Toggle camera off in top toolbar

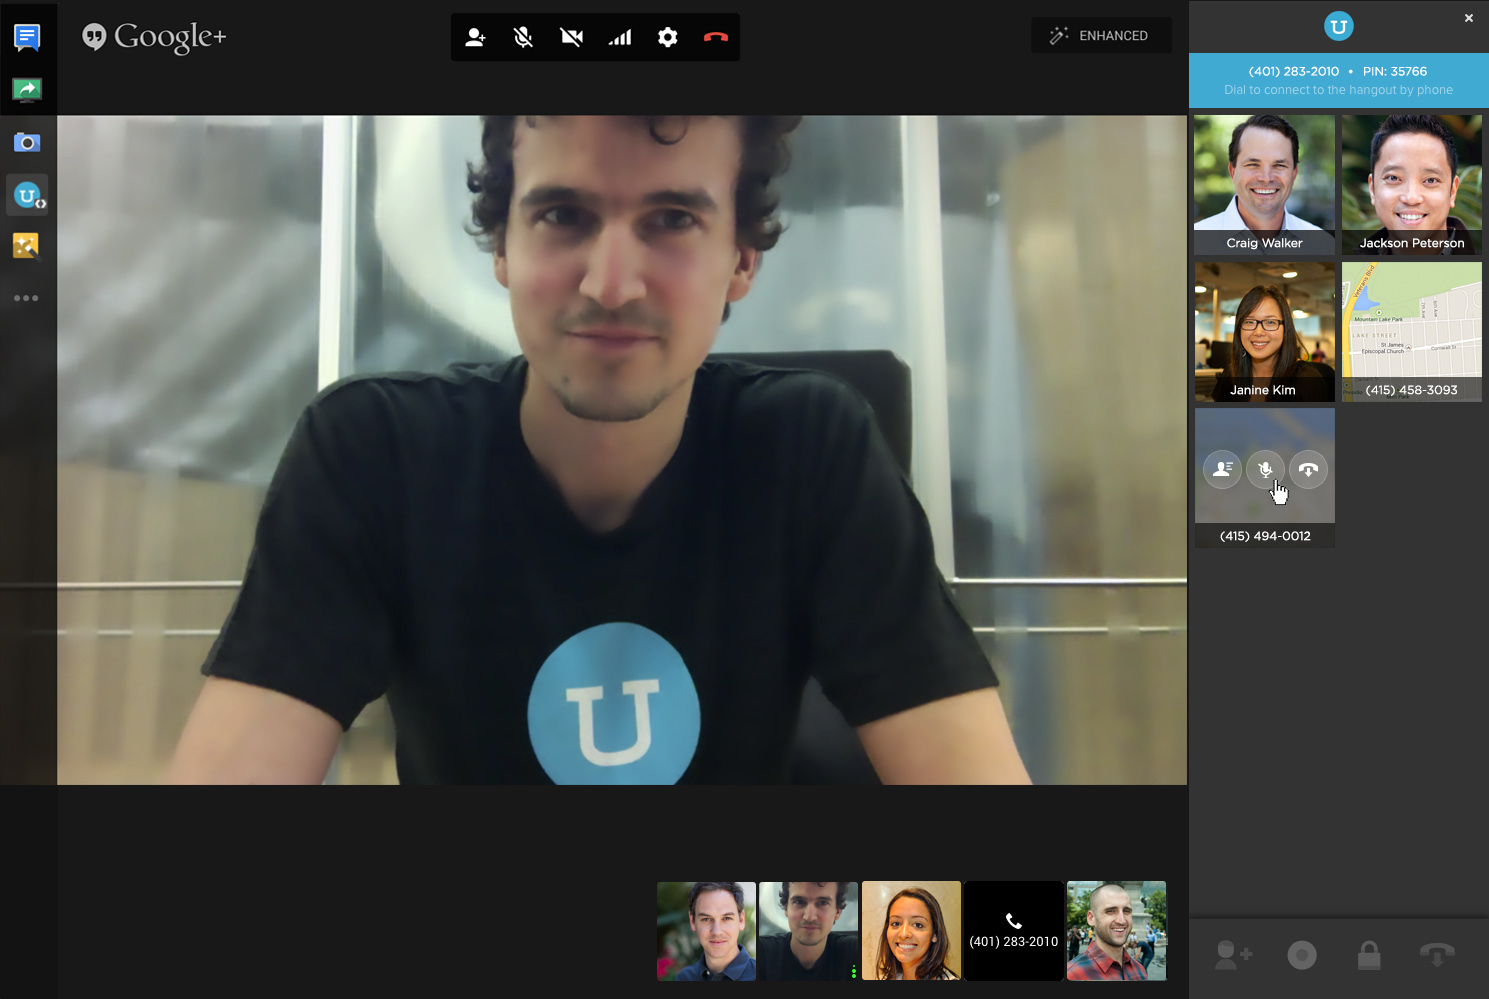click(x=571, y=38)
